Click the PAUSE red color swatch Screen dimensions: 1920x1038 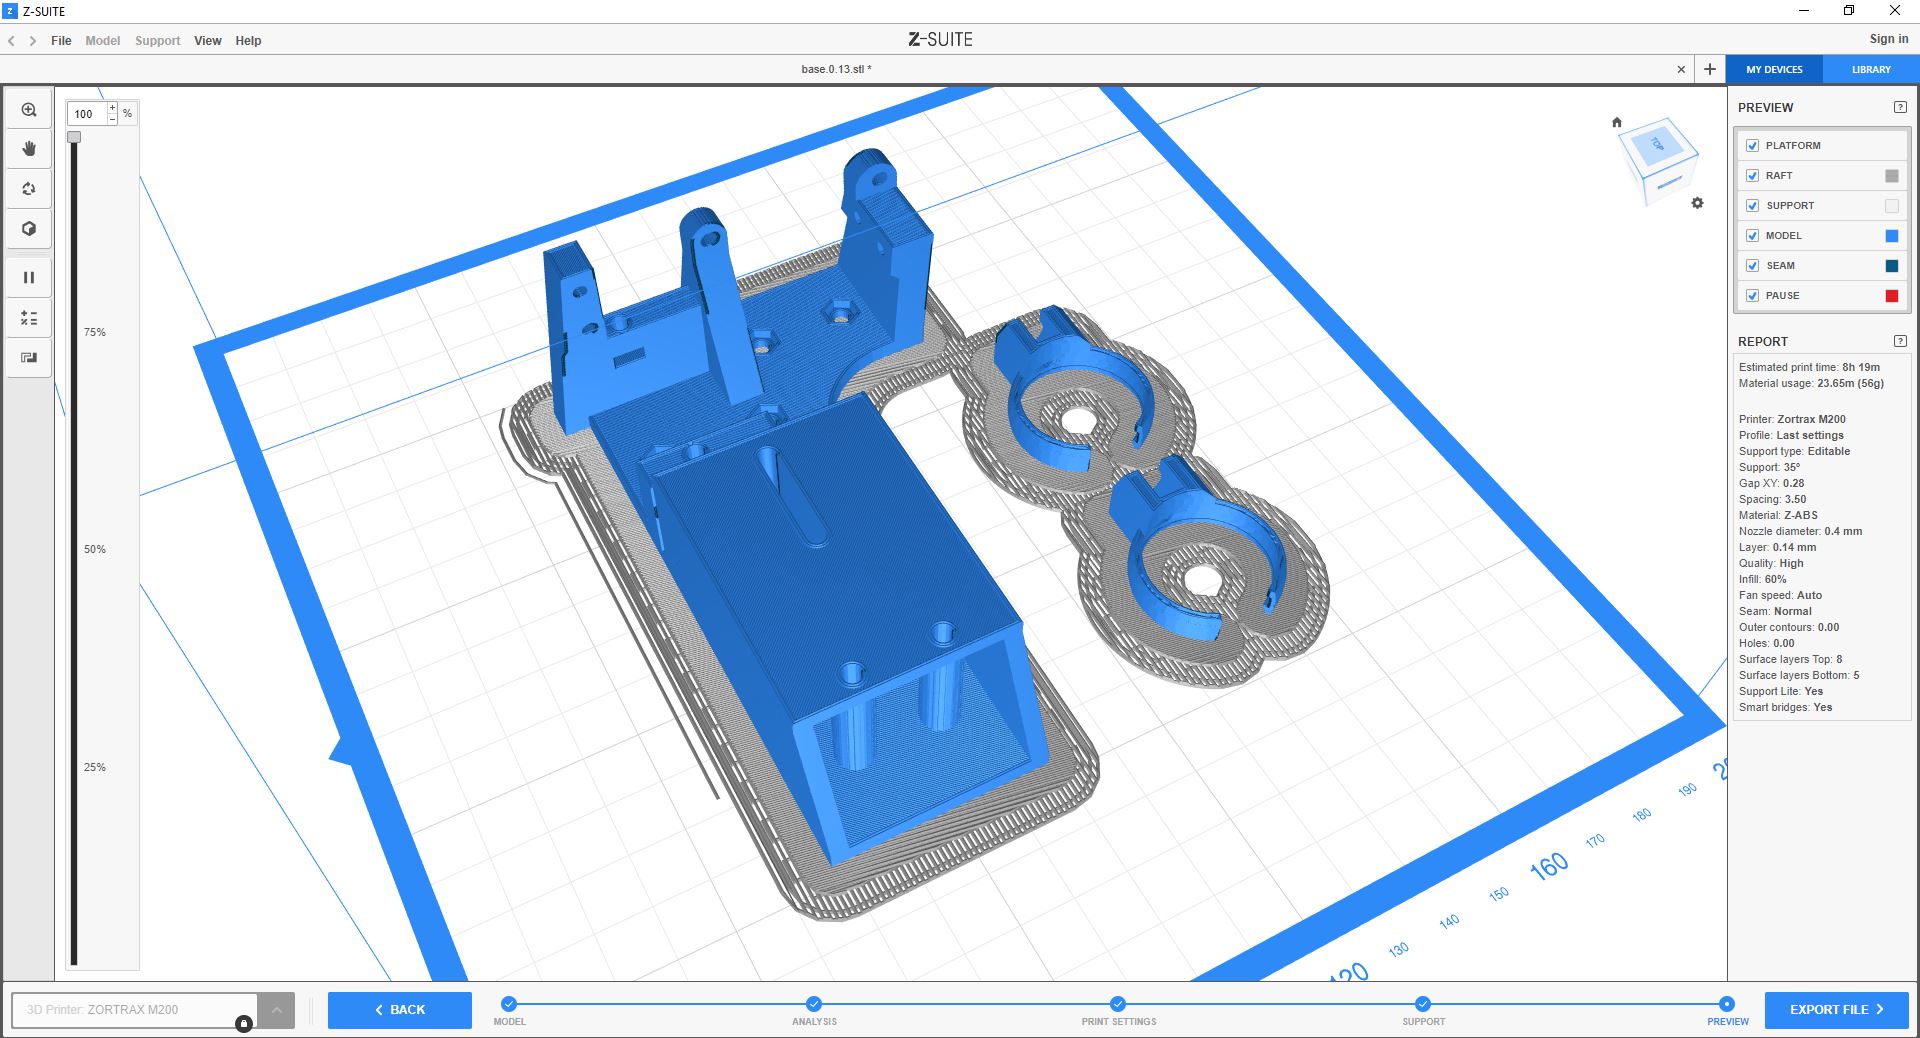(1892, 296)
